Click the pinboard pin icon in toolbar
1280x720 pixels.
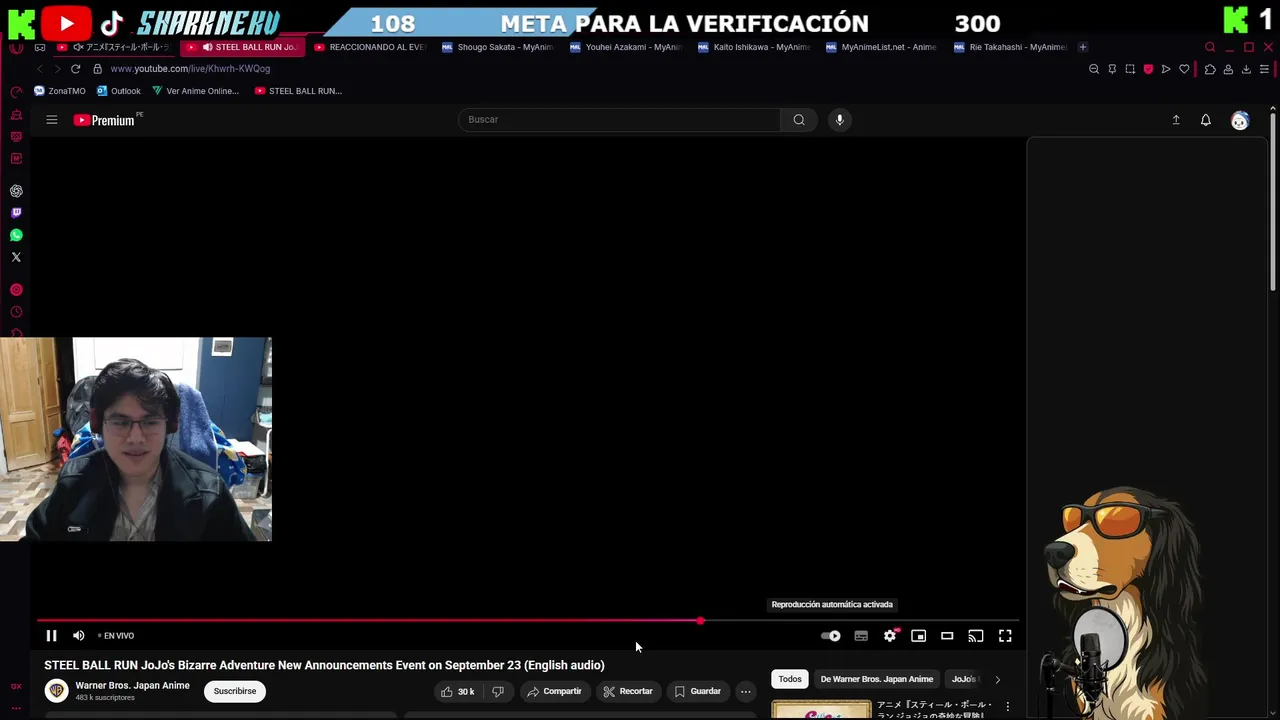coord(1112,69)
